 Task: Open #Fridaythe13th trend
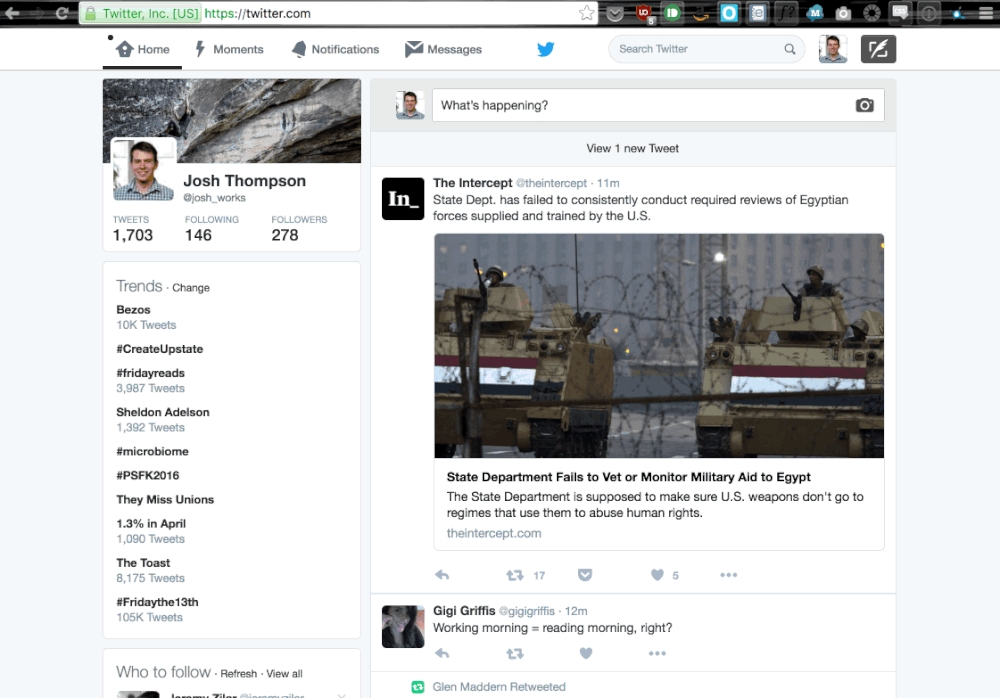coord(158,602)
